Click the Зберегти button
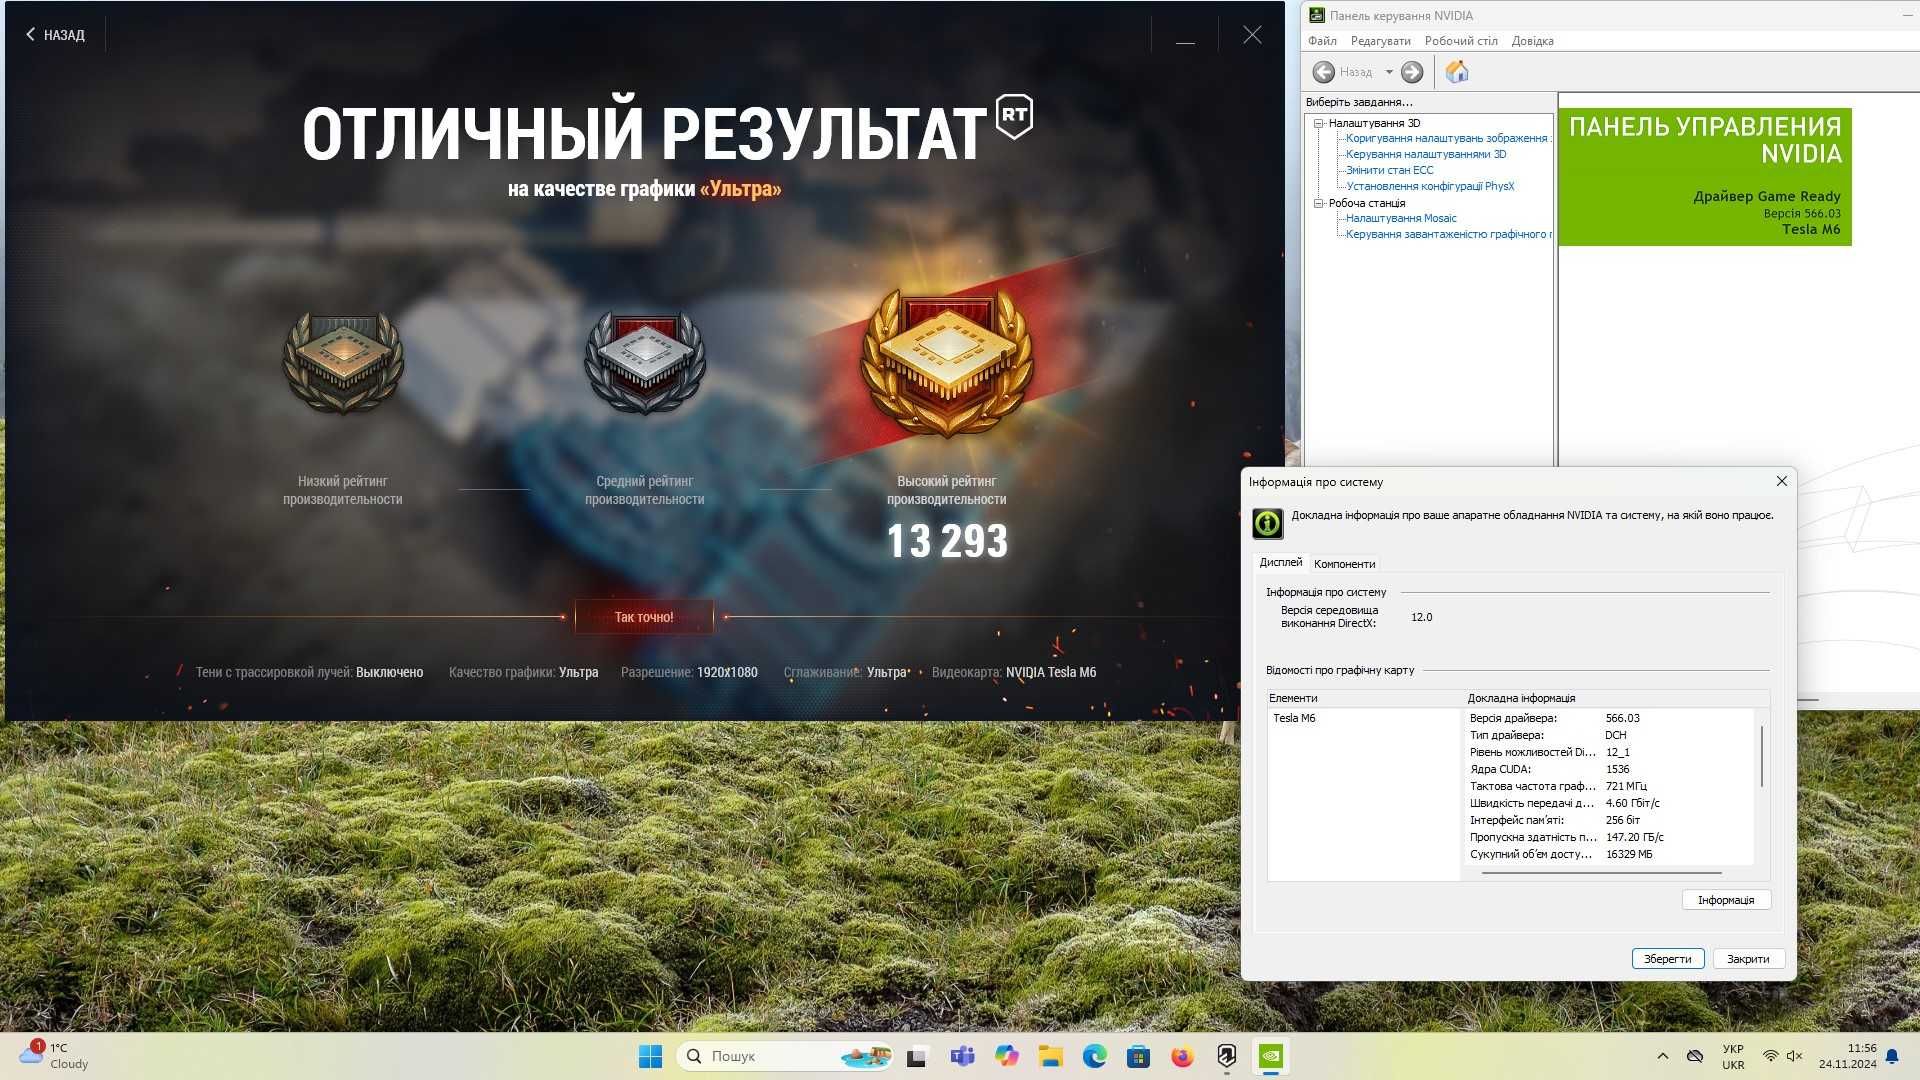The image size is (1920, 1080). [1668, 959]
